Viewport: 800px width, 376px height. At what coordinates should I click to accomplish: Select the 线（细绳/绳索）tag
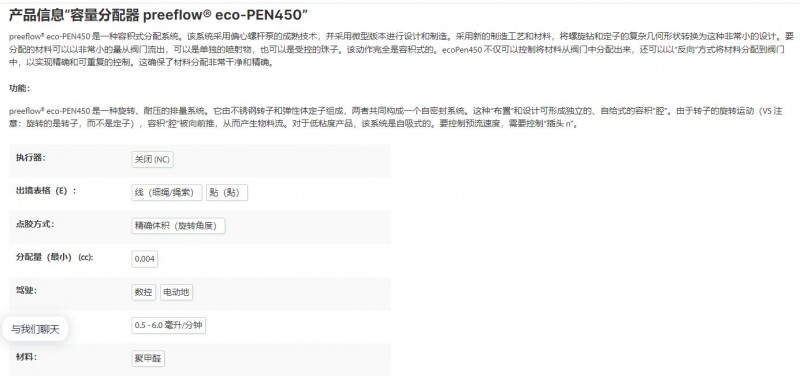[x=167, y=193]
